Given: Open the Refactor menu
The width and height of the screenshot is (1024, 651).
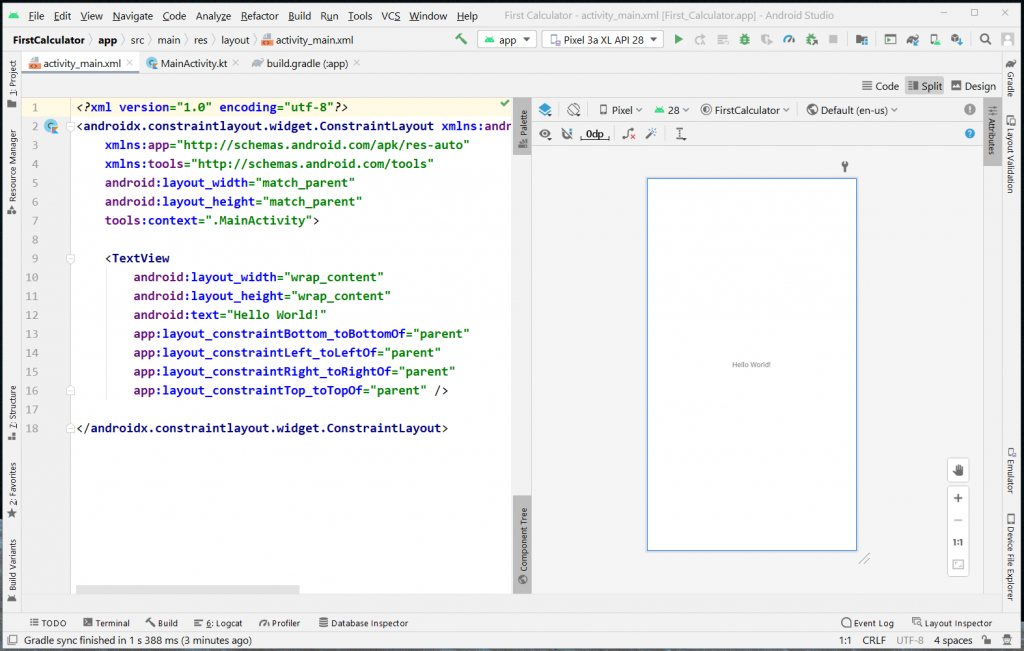Looking at the screenshot, I should 259,16.
